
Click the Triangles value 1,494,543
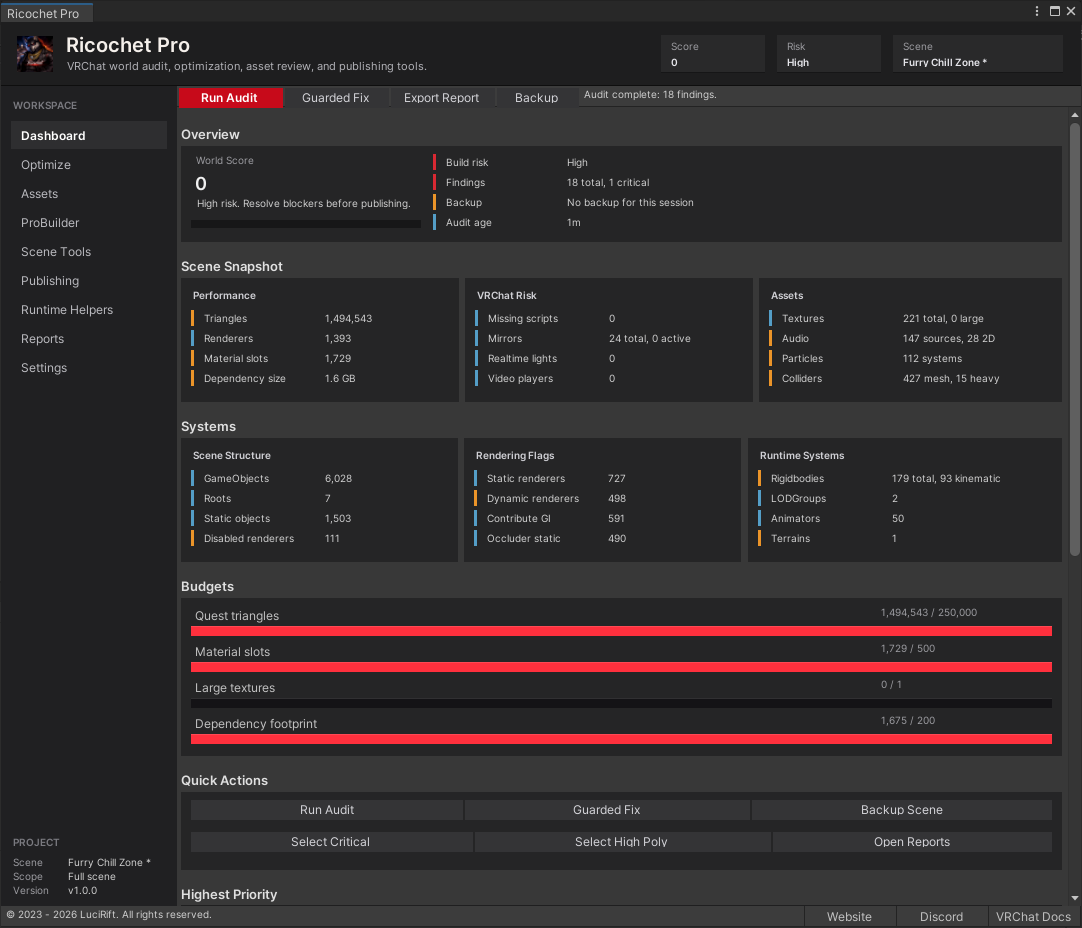348,318
